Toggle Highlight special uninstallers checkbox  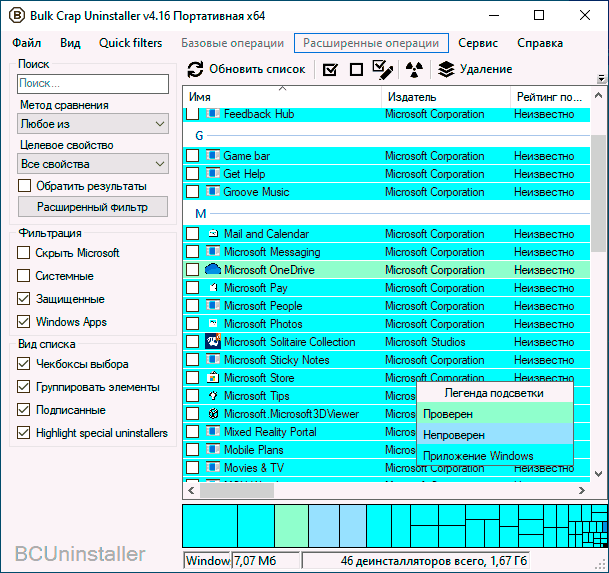[24, 433]
